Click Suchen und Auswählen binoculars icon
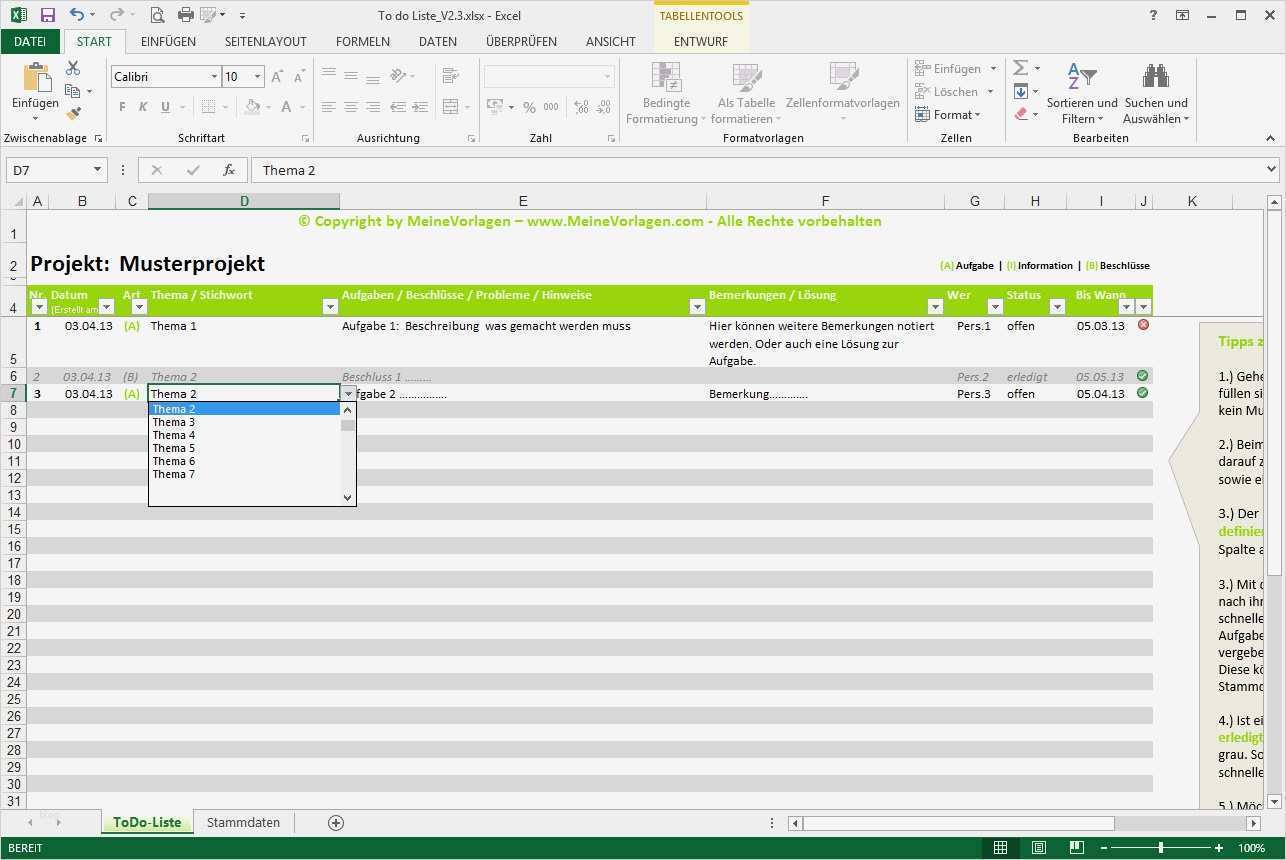Screen dimensions: 1286x860 pyautogui.click(x=1155, y=75)
